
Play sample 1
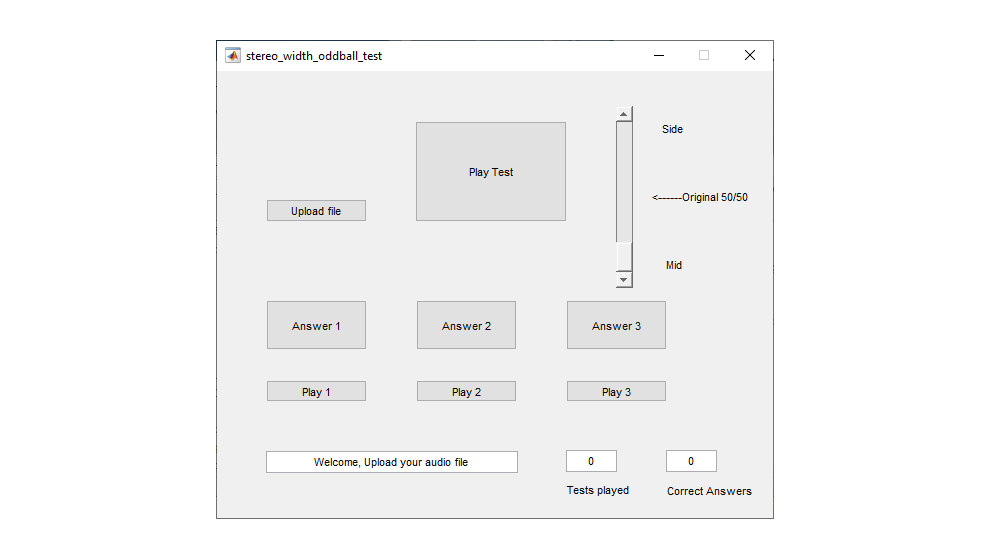pyautogui.click(x=316, y=391)
